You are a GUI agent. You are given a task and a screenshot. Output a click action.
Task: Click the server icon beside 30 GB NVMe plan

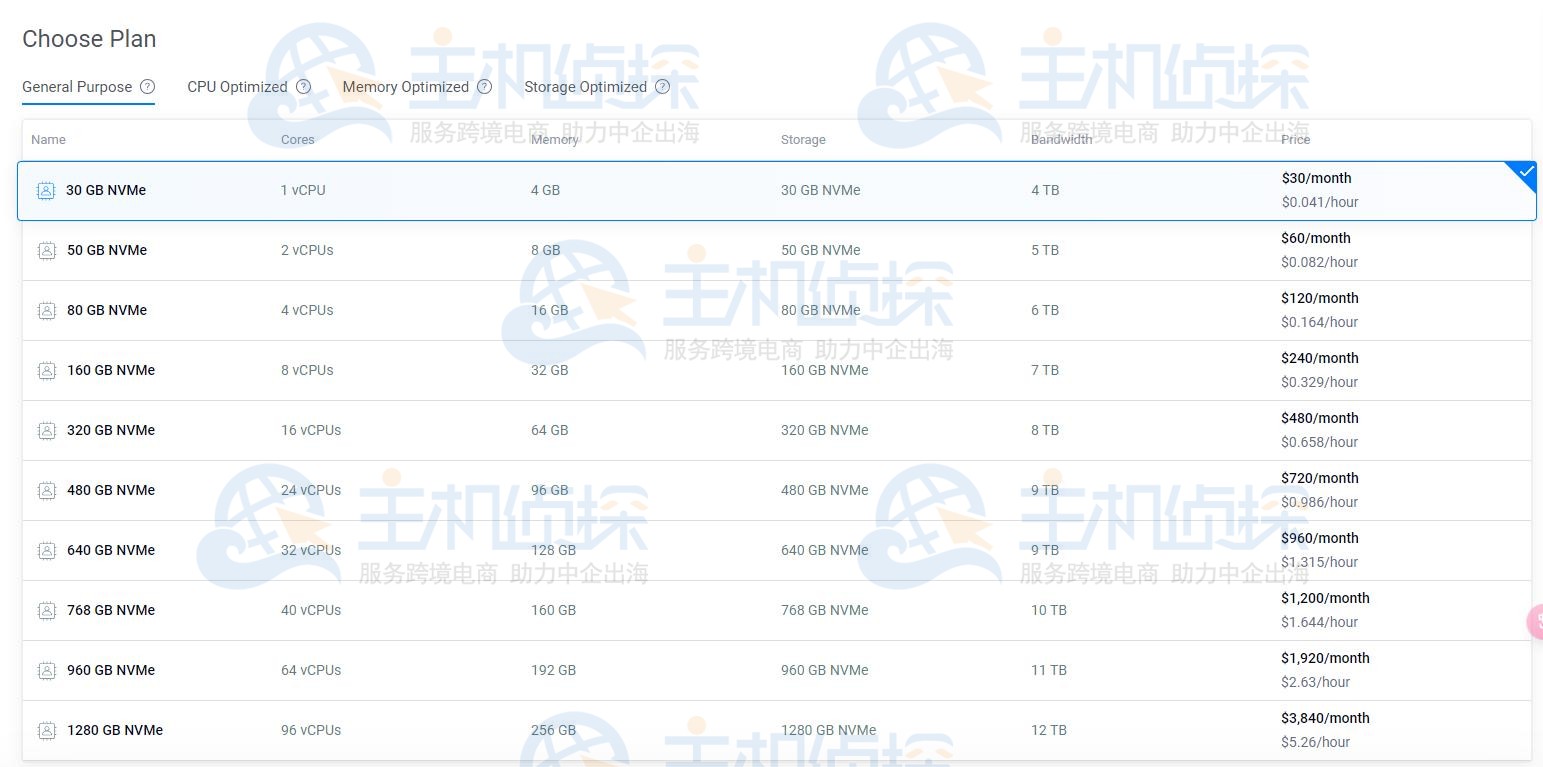coord(46,190)
